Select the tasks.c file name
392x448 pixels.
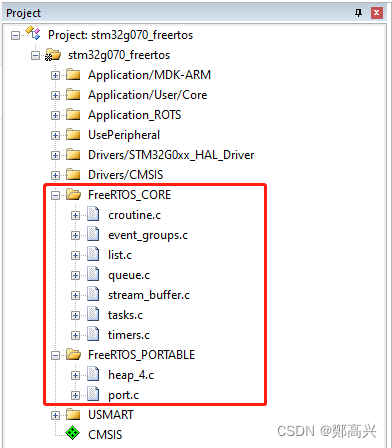click(125, 315)
